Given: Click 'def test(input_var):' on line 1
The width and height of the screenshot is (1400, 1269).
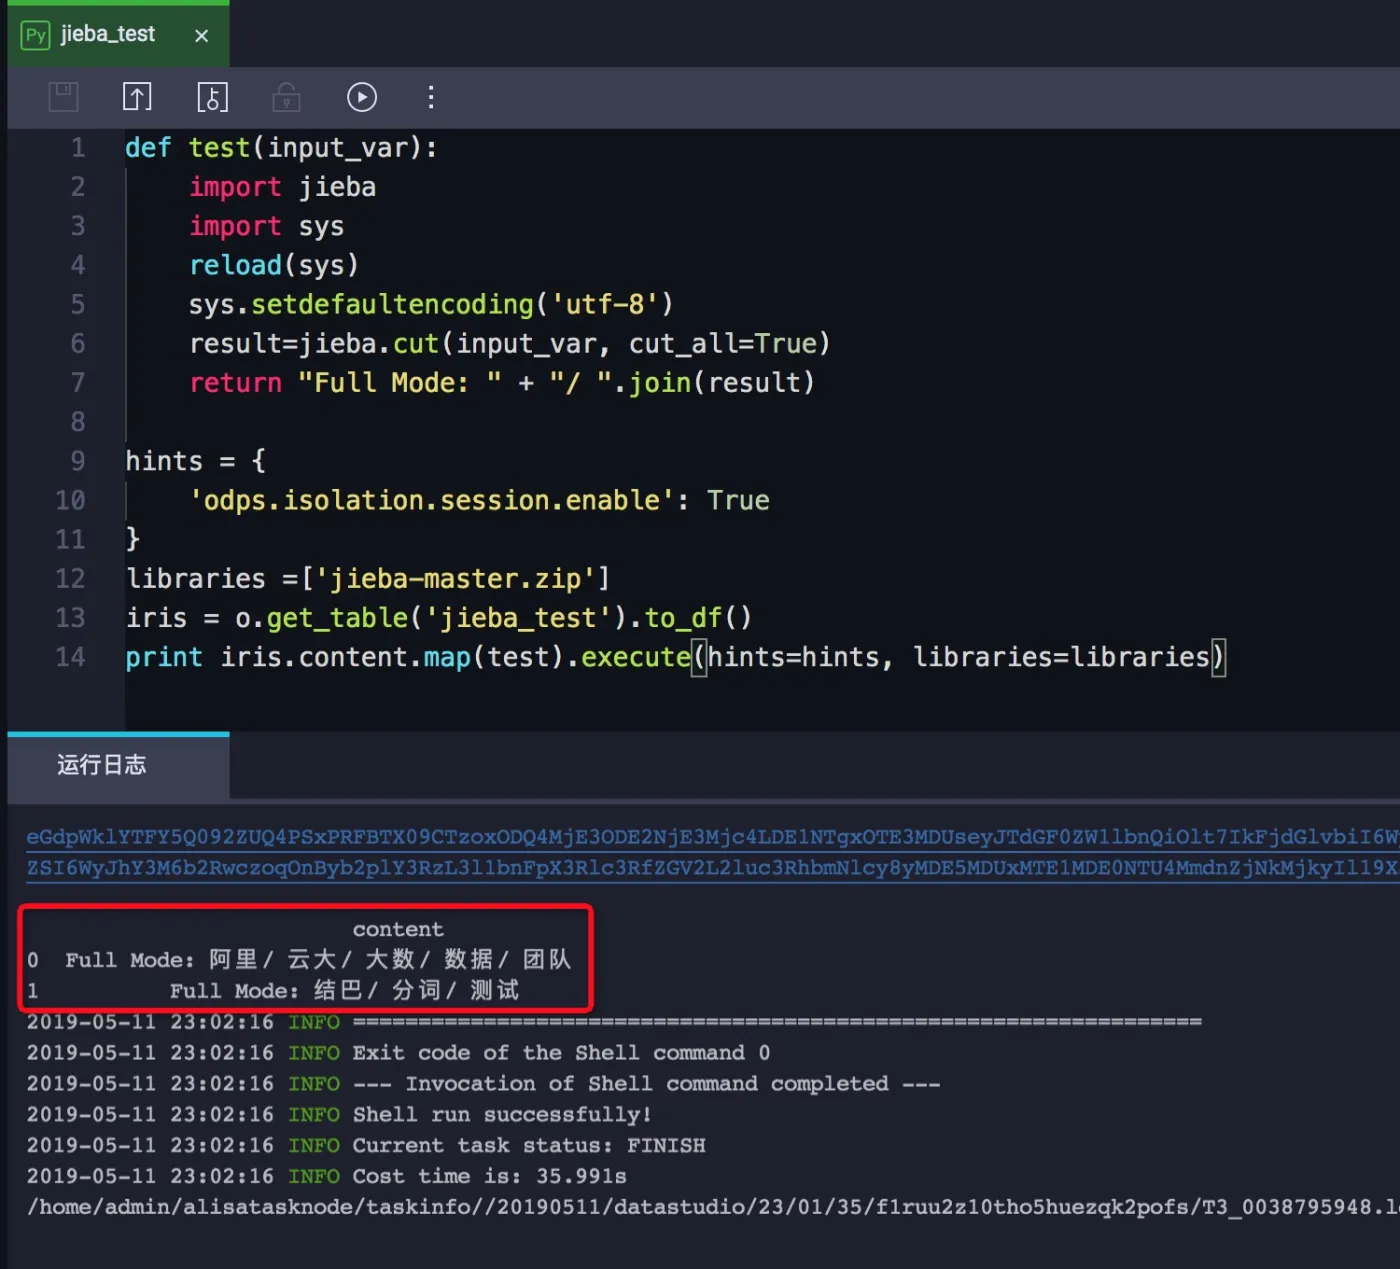Looking at the screenshot, I should 281,148.
